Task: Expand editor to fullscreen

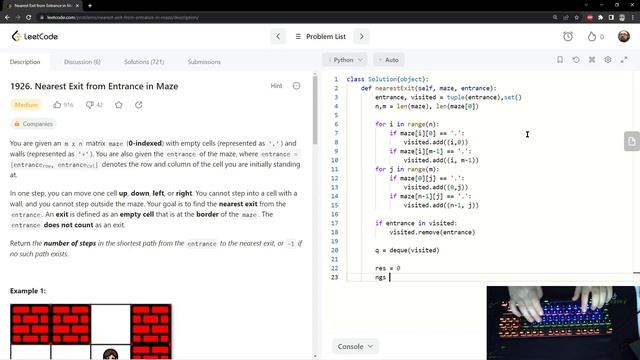Action: [624, 60]
